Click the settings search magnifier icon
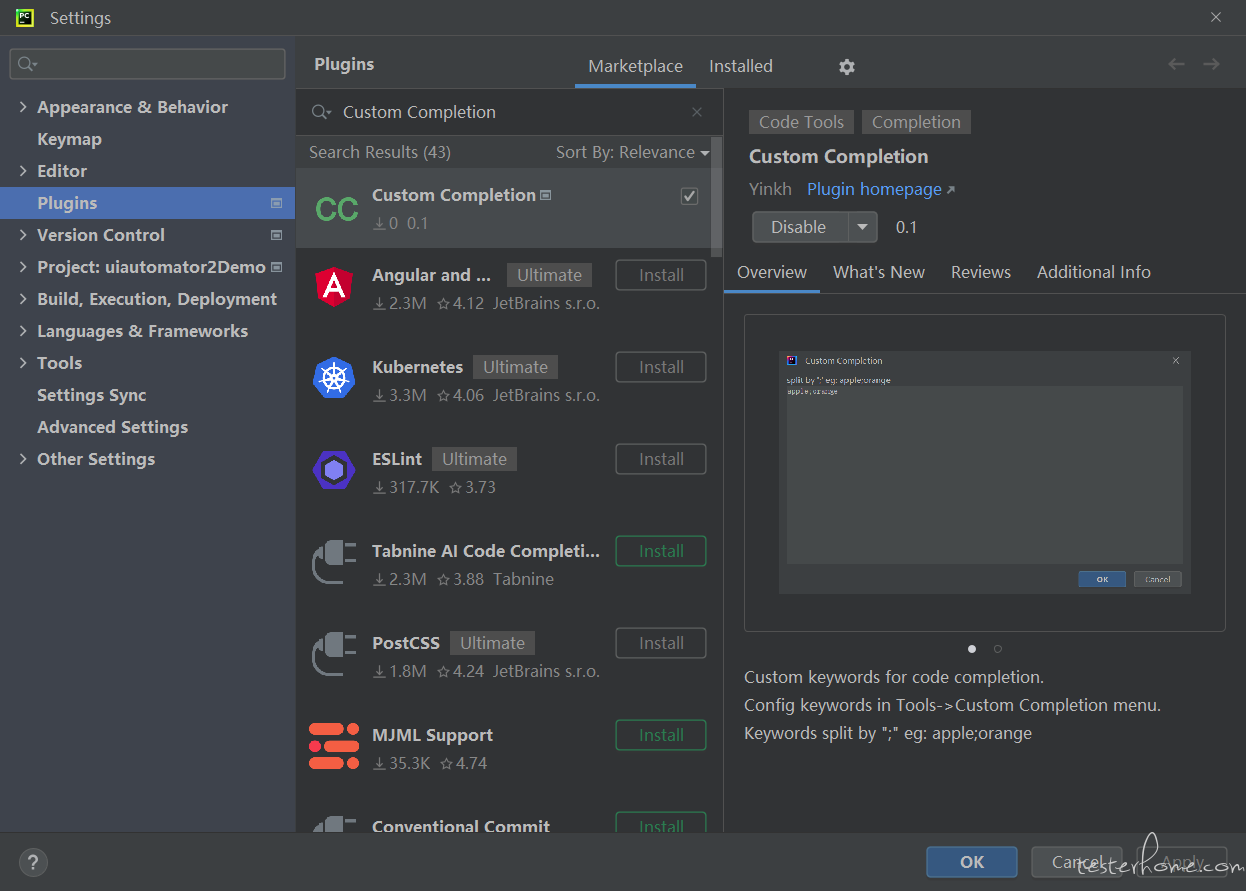The width and height of the screenshot is (1246, 891). [26, 64]
